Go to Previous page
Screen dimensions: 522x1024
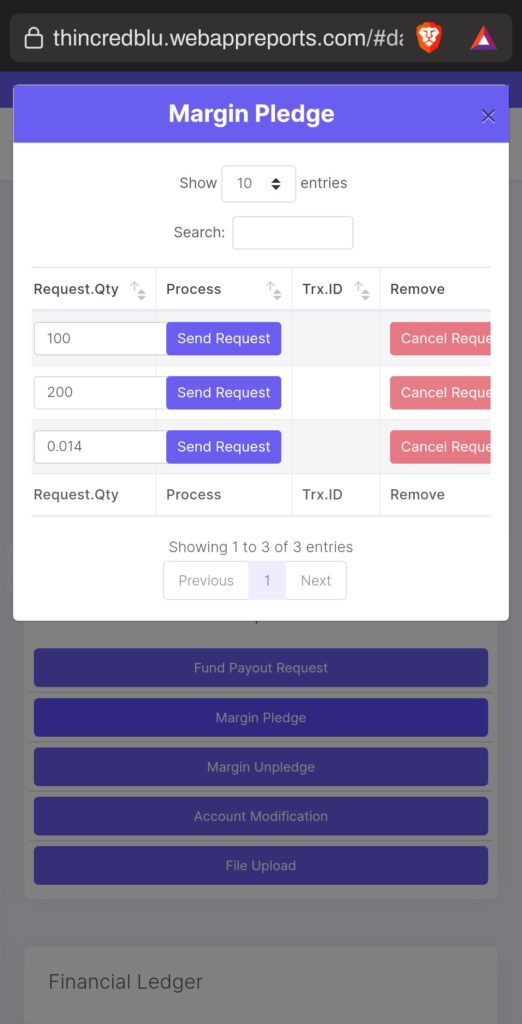[206, 581]
